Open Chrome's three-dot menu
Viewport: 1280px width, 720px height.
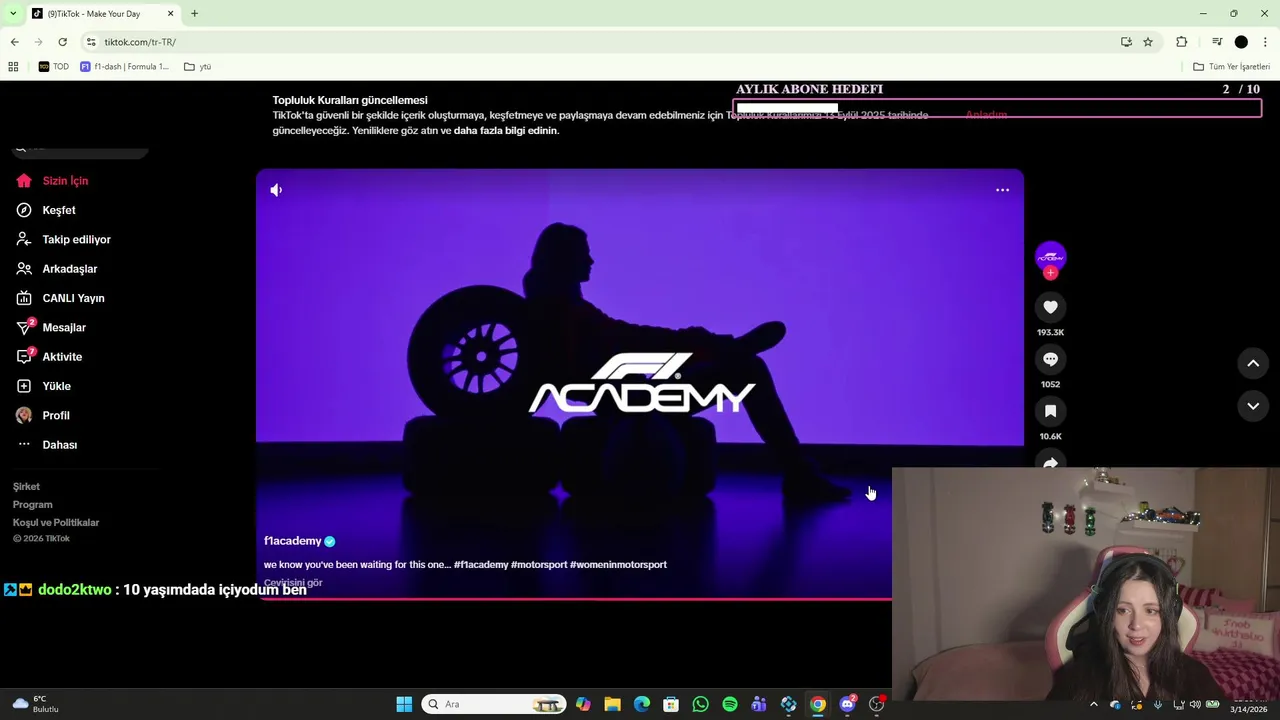coord(1265,42)
